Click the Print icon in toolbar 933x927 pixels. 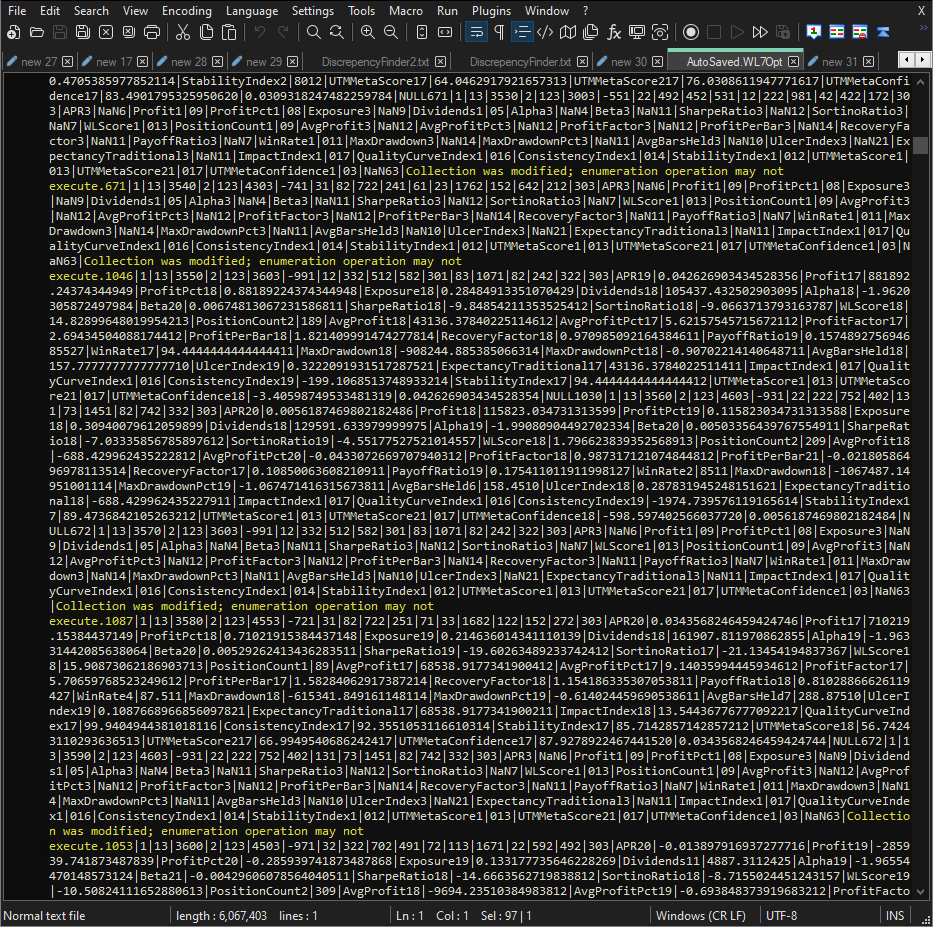pyautogui.click(x=152, y=33)
